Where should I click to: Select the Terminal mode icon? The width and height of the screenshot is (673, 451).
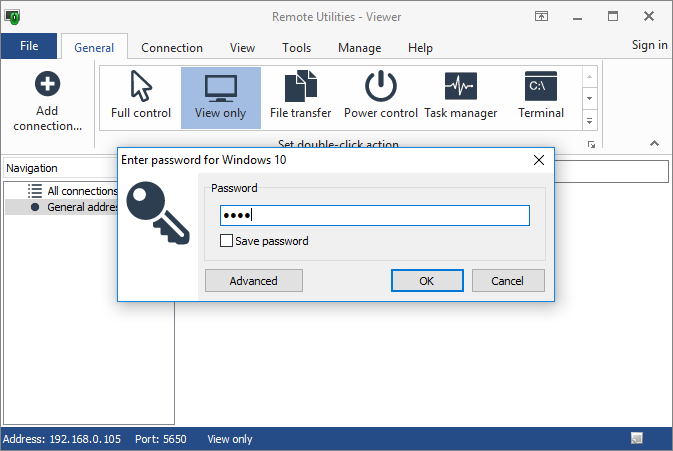pos(540,88)
